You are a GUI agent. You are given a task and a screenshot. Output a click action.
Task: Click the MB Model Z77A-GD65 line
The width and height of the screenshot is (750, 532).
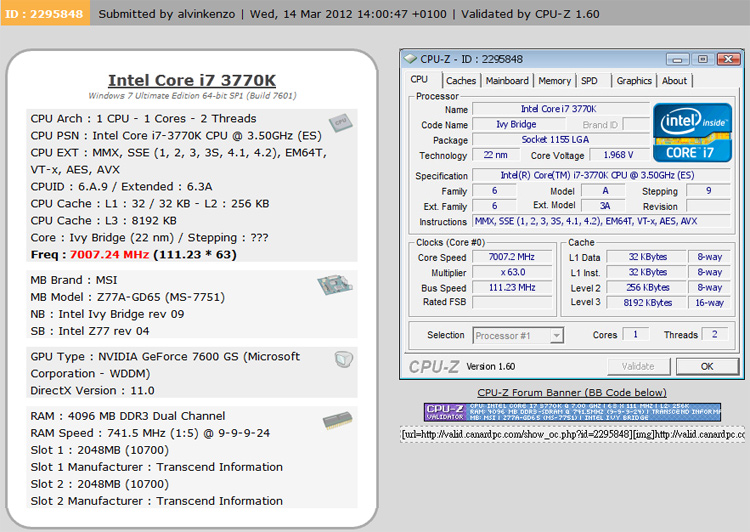pyautogui.click(x=128, y=297)
